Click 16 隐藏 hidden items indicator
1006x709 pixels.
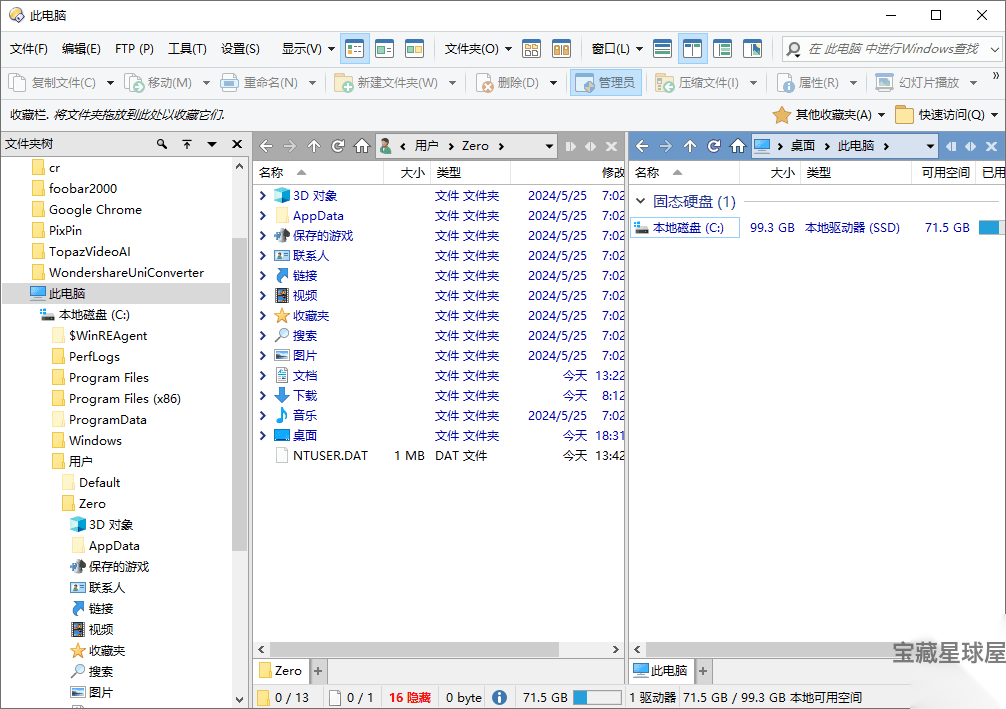click(x=410, y=697)
